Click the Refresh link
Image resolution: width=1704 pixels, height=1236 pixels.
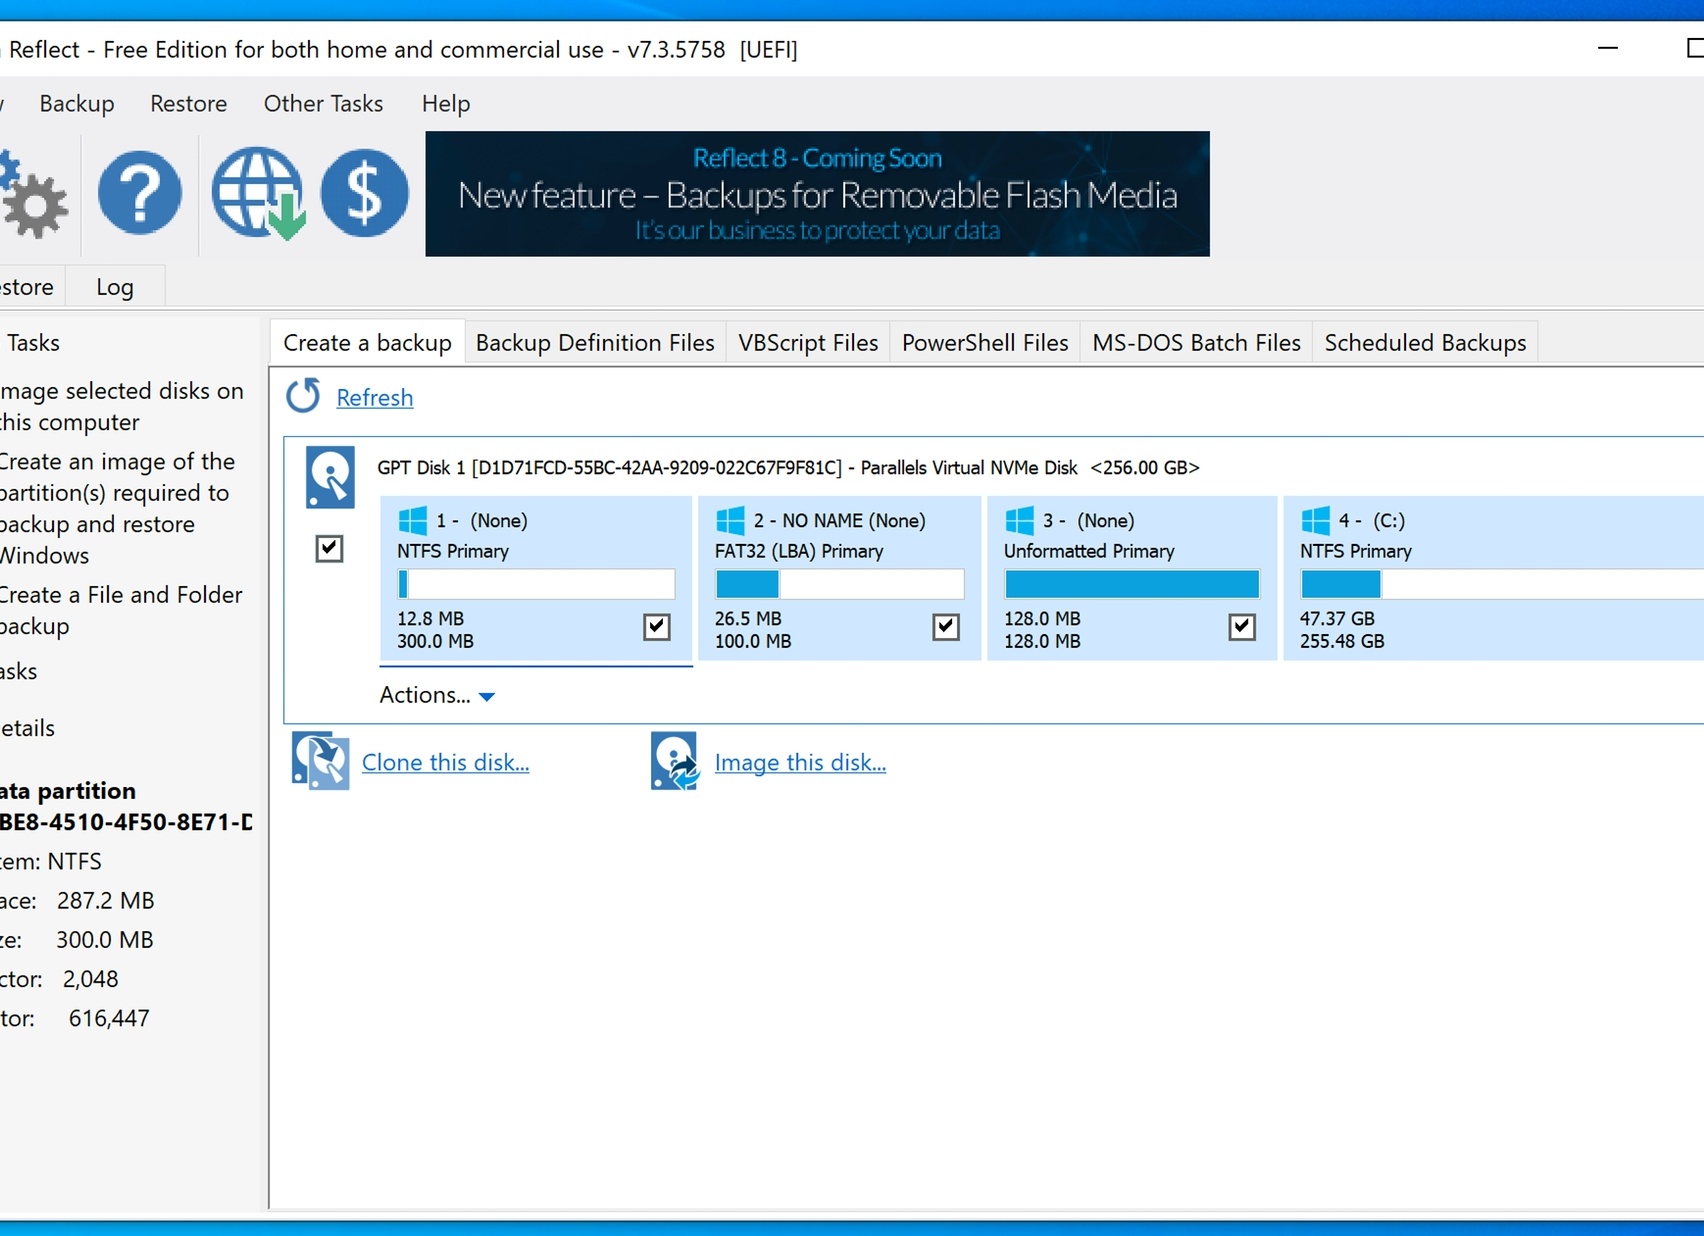click(x=375, y=398)
